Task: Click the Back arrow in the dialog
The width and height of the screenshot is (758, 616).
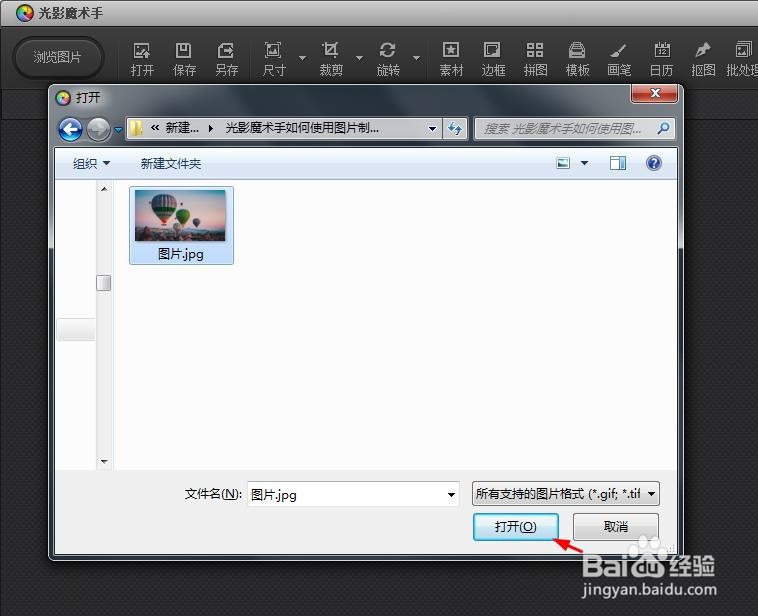Action: point(71,130)
